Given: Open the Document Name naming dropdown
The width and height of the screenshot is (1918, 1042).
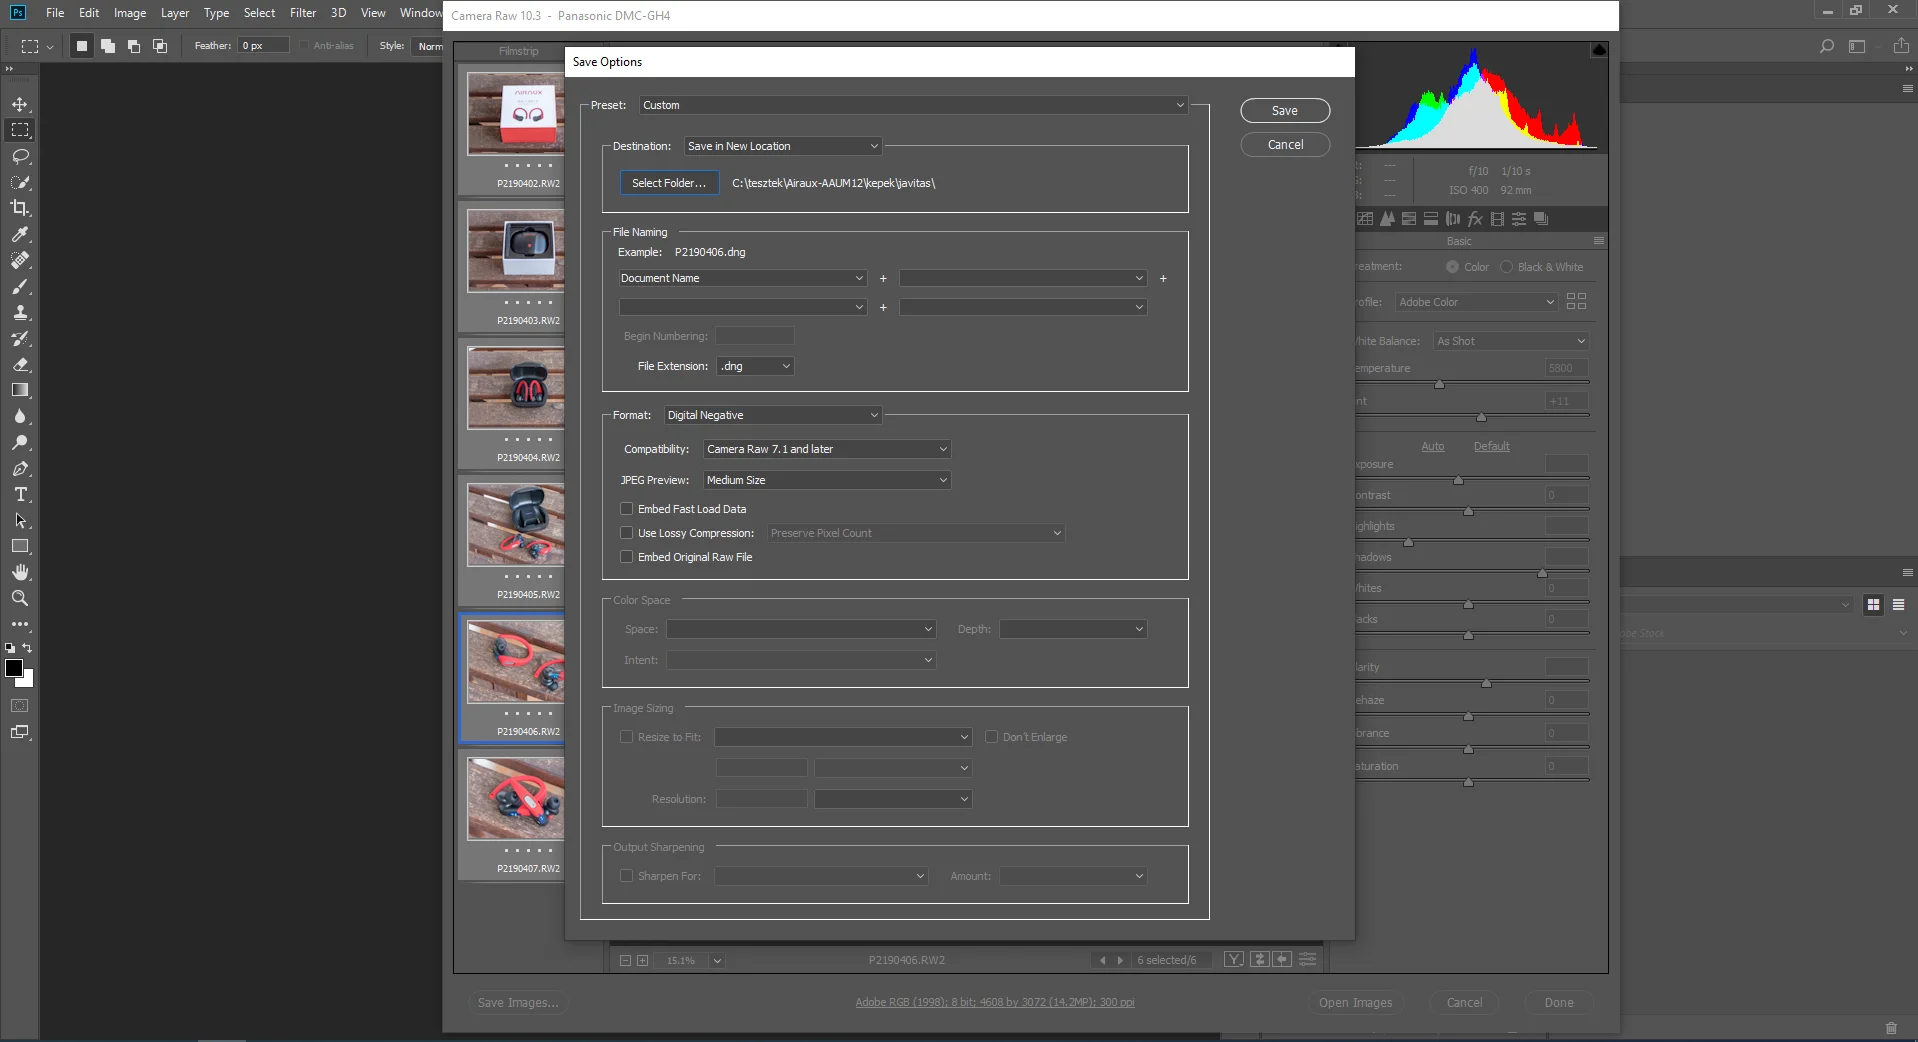Looking at the screenshot, I should coord(742,278).
